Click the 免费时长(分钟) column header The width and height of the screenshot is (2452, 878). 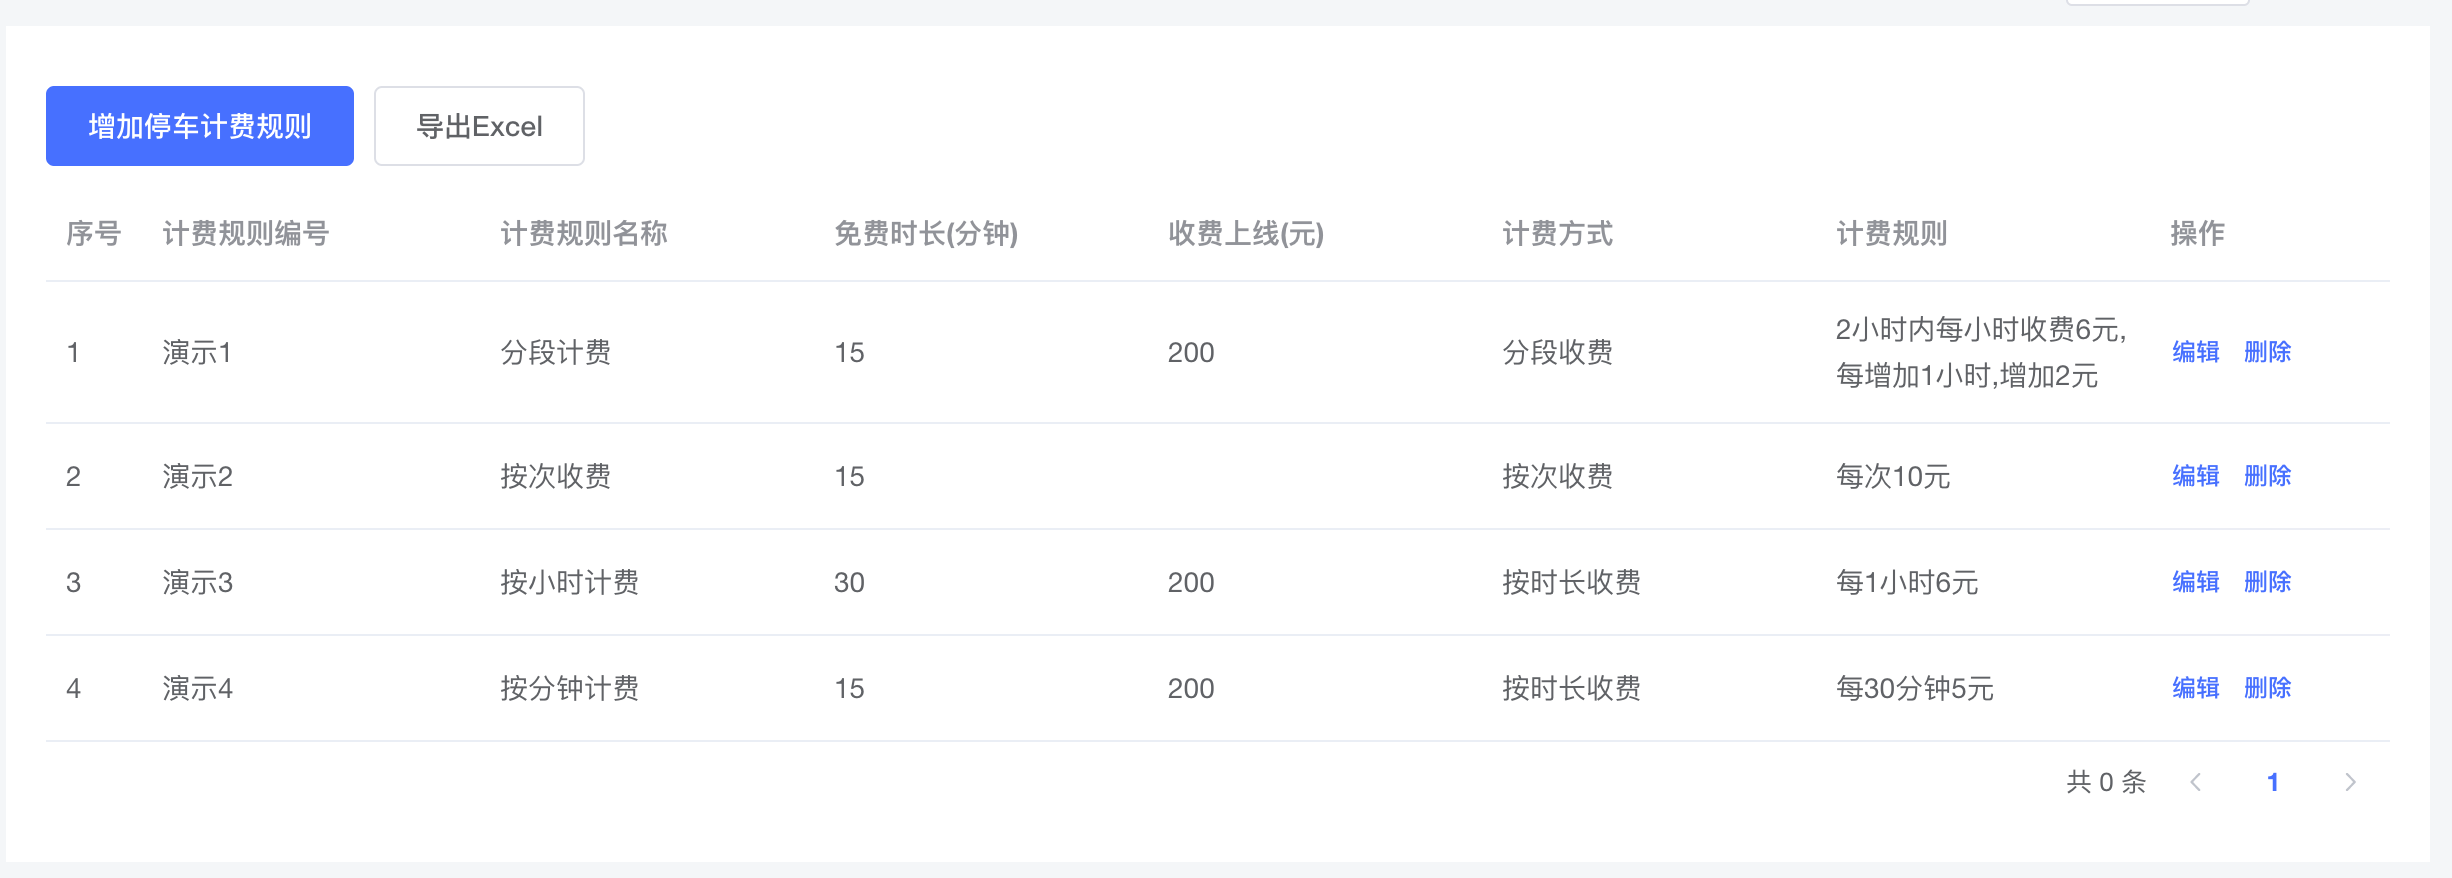coord(926,235)
